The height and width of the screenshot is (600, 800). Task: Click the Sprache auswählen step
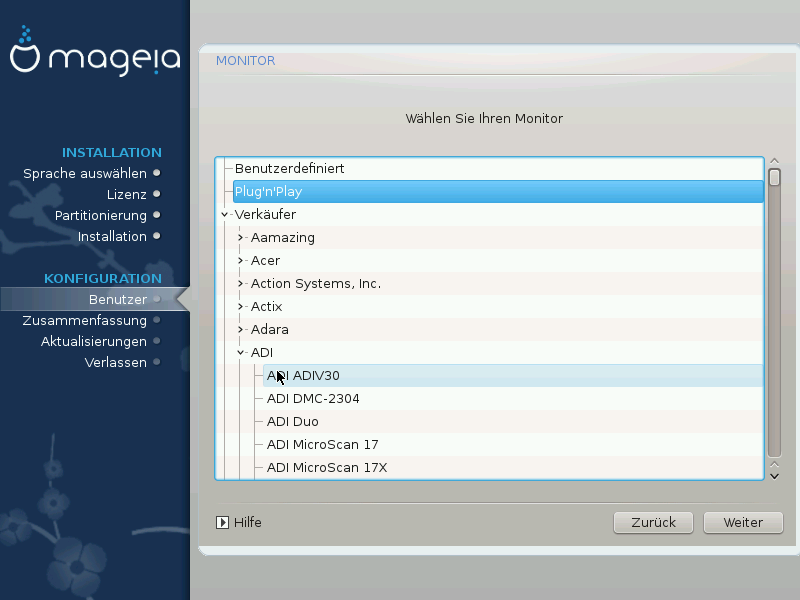pos(85,173)
